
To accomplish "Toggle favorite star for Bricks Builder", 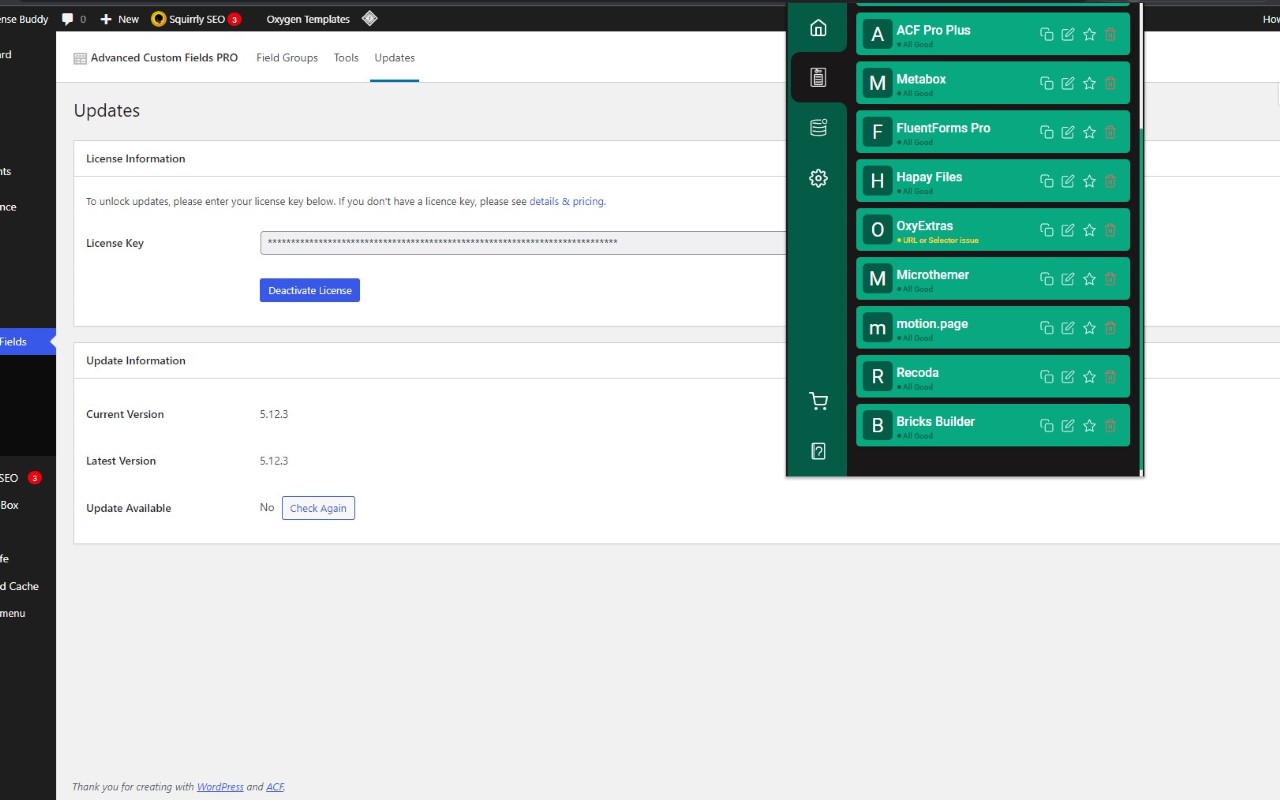I will 1089,426.
